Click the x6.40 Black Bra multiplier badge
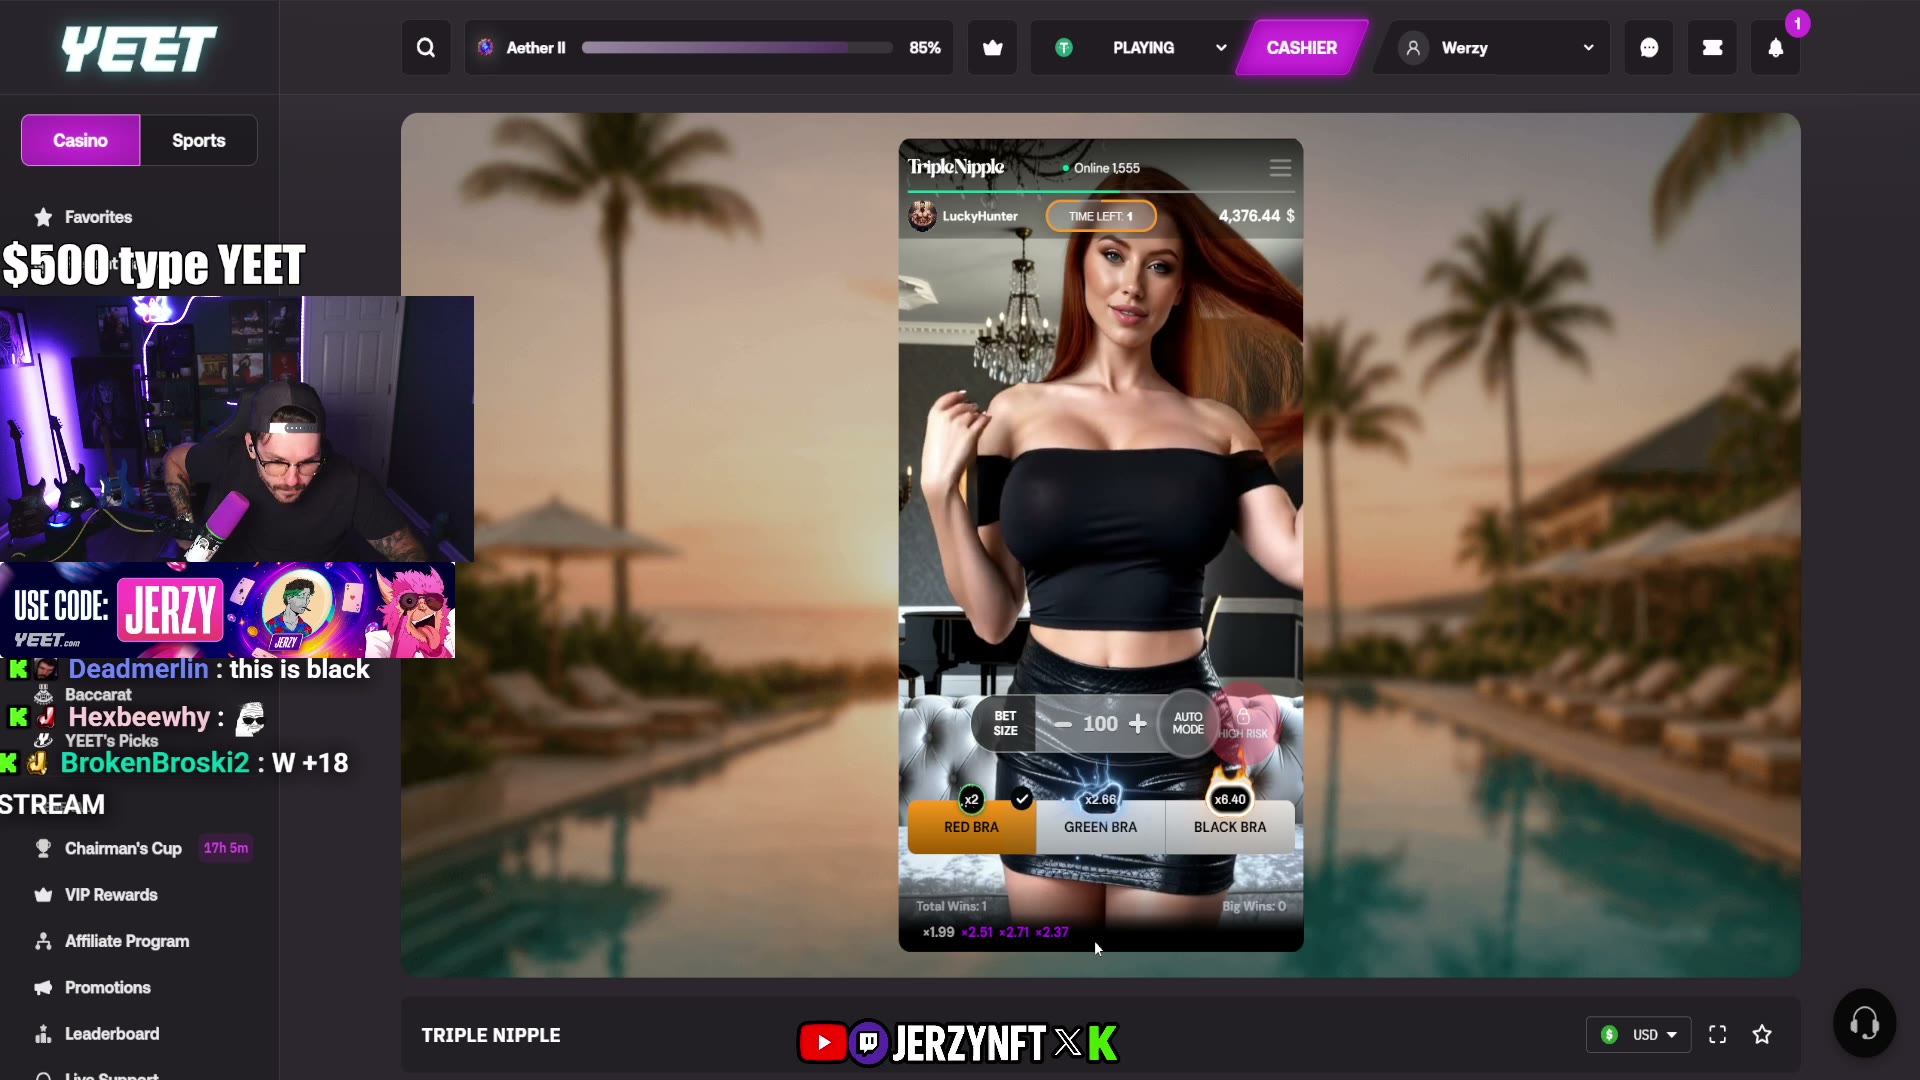This screenshot has width=1920, height=1080. [1230, 799]
